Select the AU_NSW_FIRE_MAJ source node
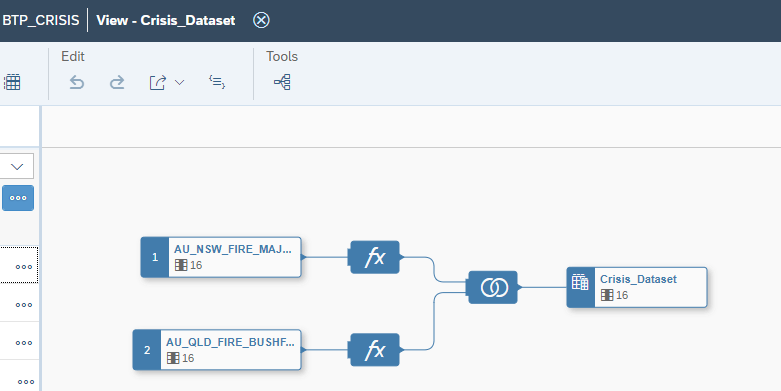 click(221, 257)
